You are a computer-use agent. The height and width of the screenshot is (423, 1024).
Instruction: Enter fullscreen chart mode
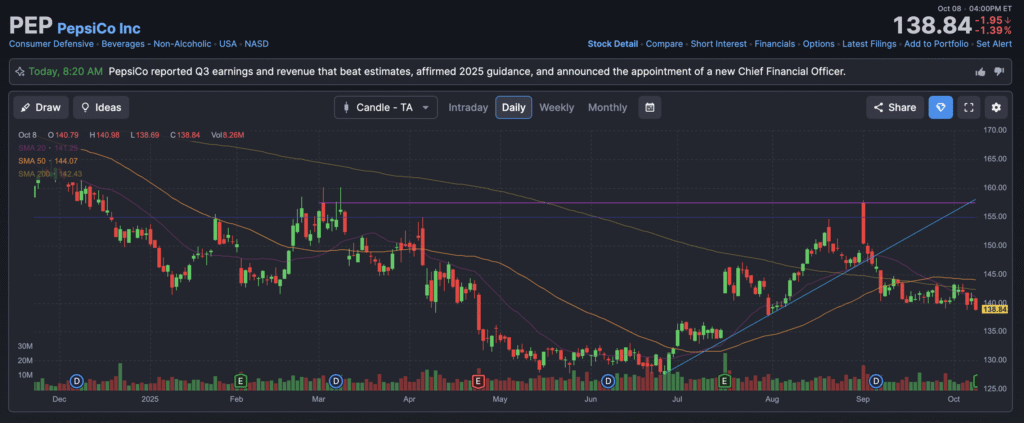(x=967, y=107)
